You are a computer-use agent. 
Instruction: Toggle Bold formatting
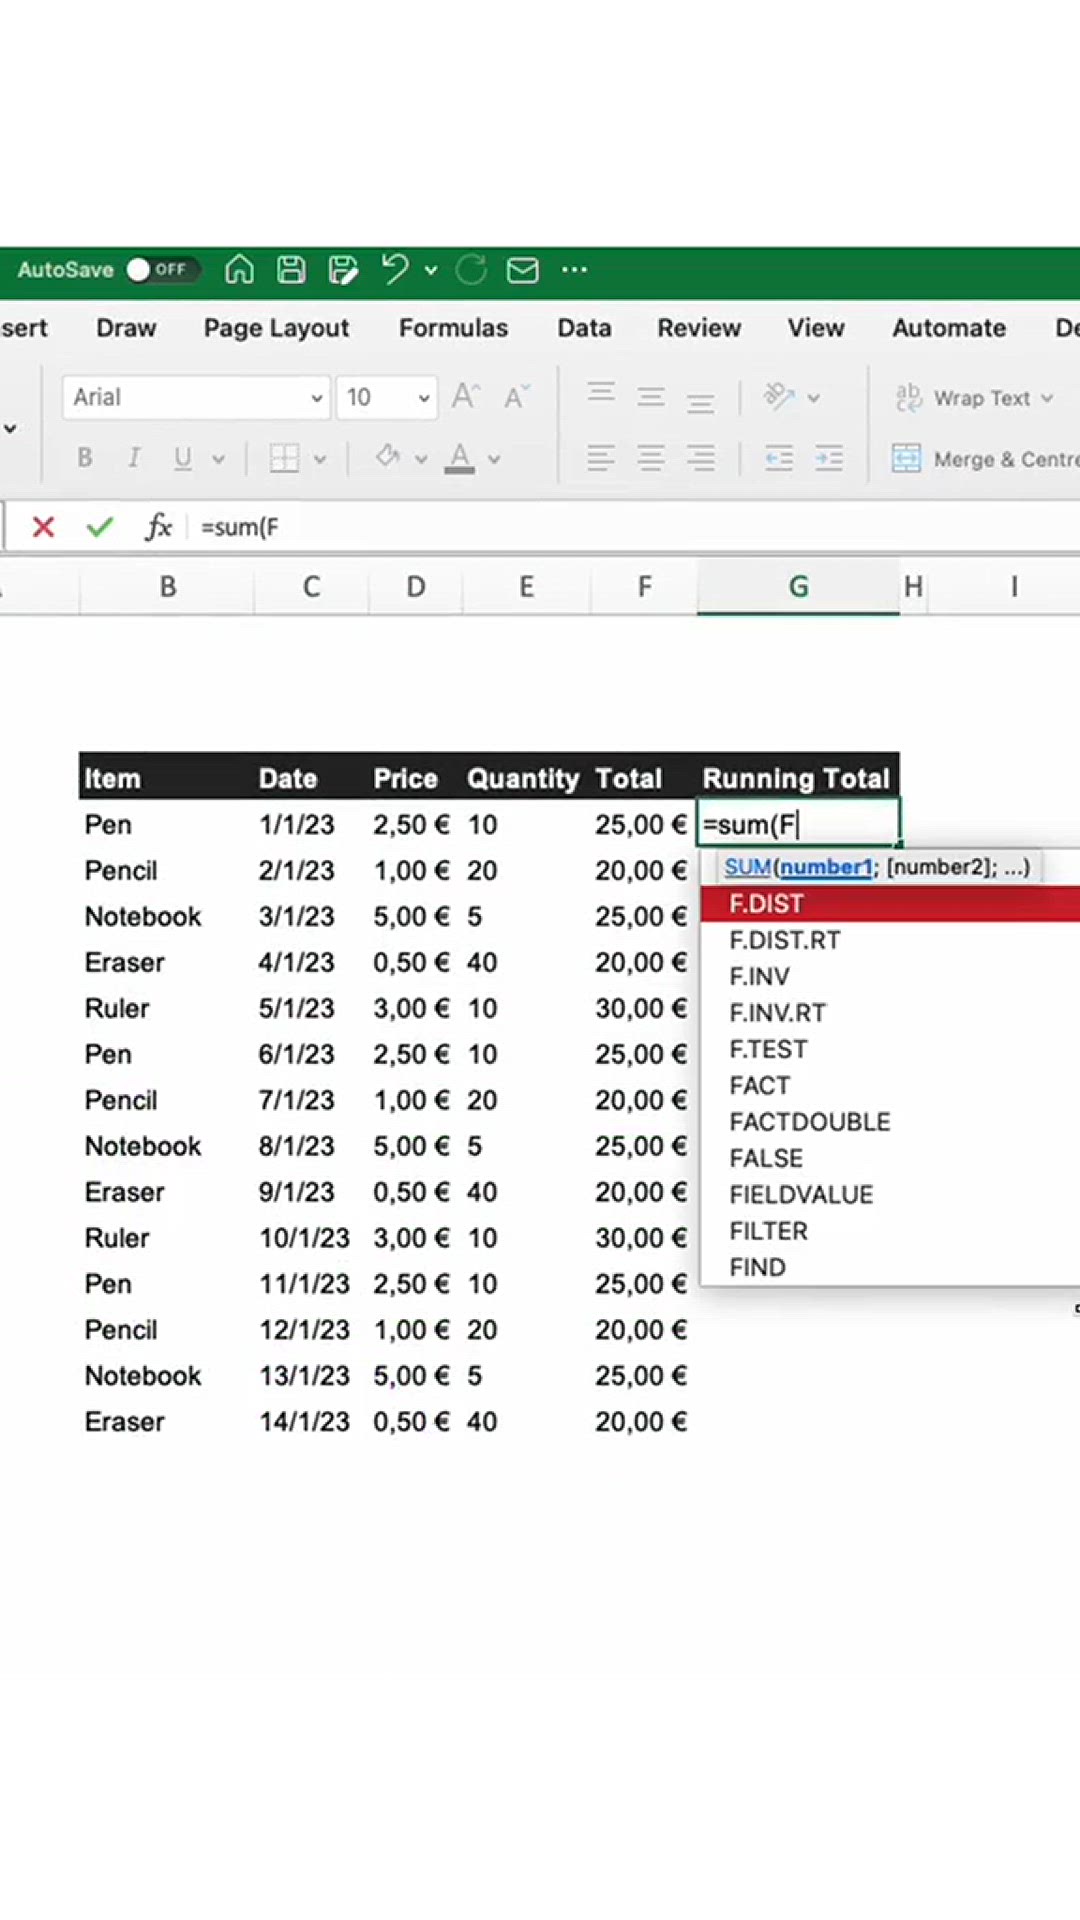point(85,459)
